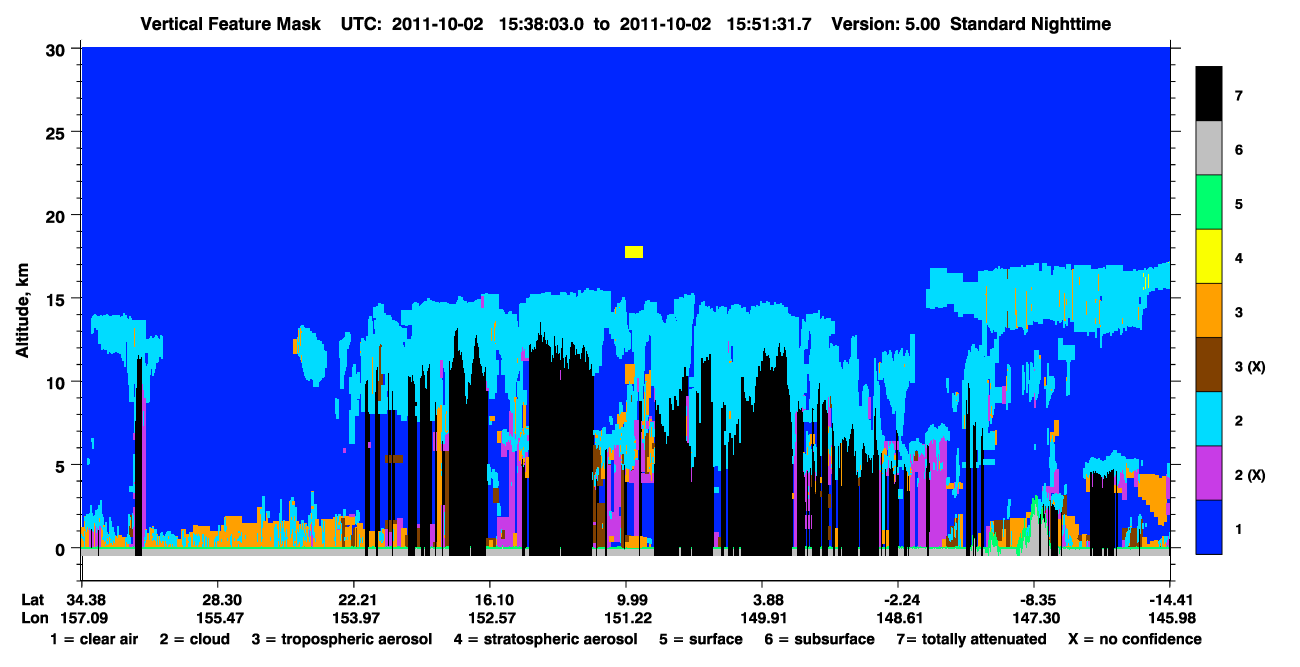Select the start time '15:38:03.0' in title
Viewport: 1300px width, 667px height.
(541, 24)
